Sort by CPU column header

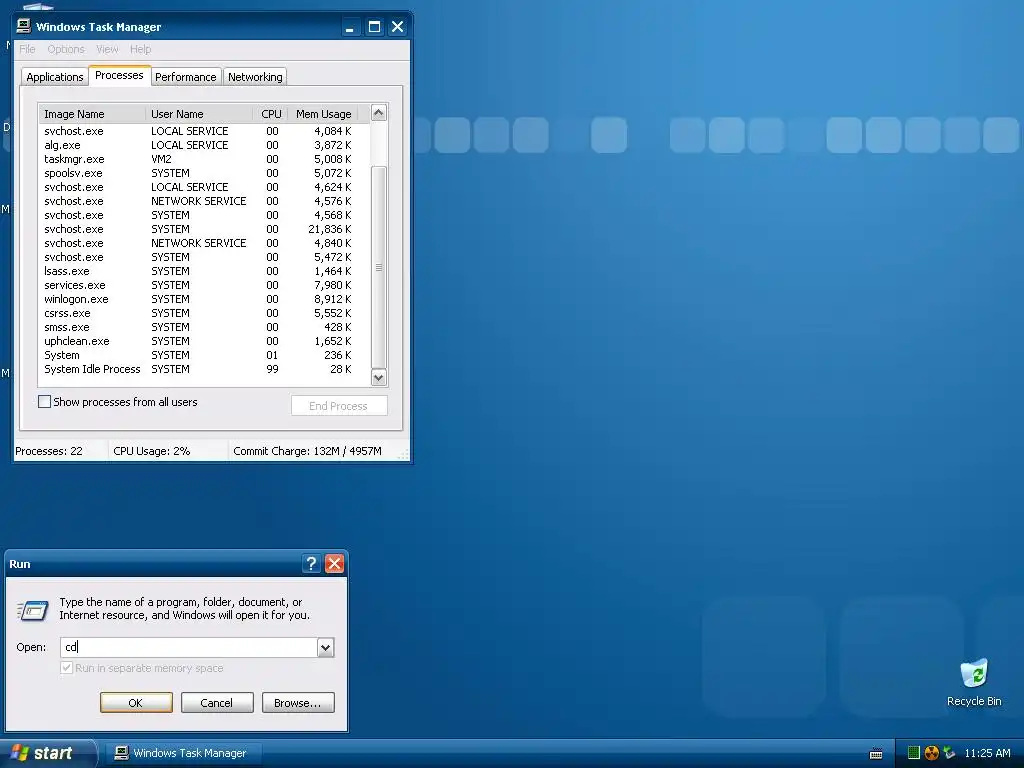click(x=271, y=114)
